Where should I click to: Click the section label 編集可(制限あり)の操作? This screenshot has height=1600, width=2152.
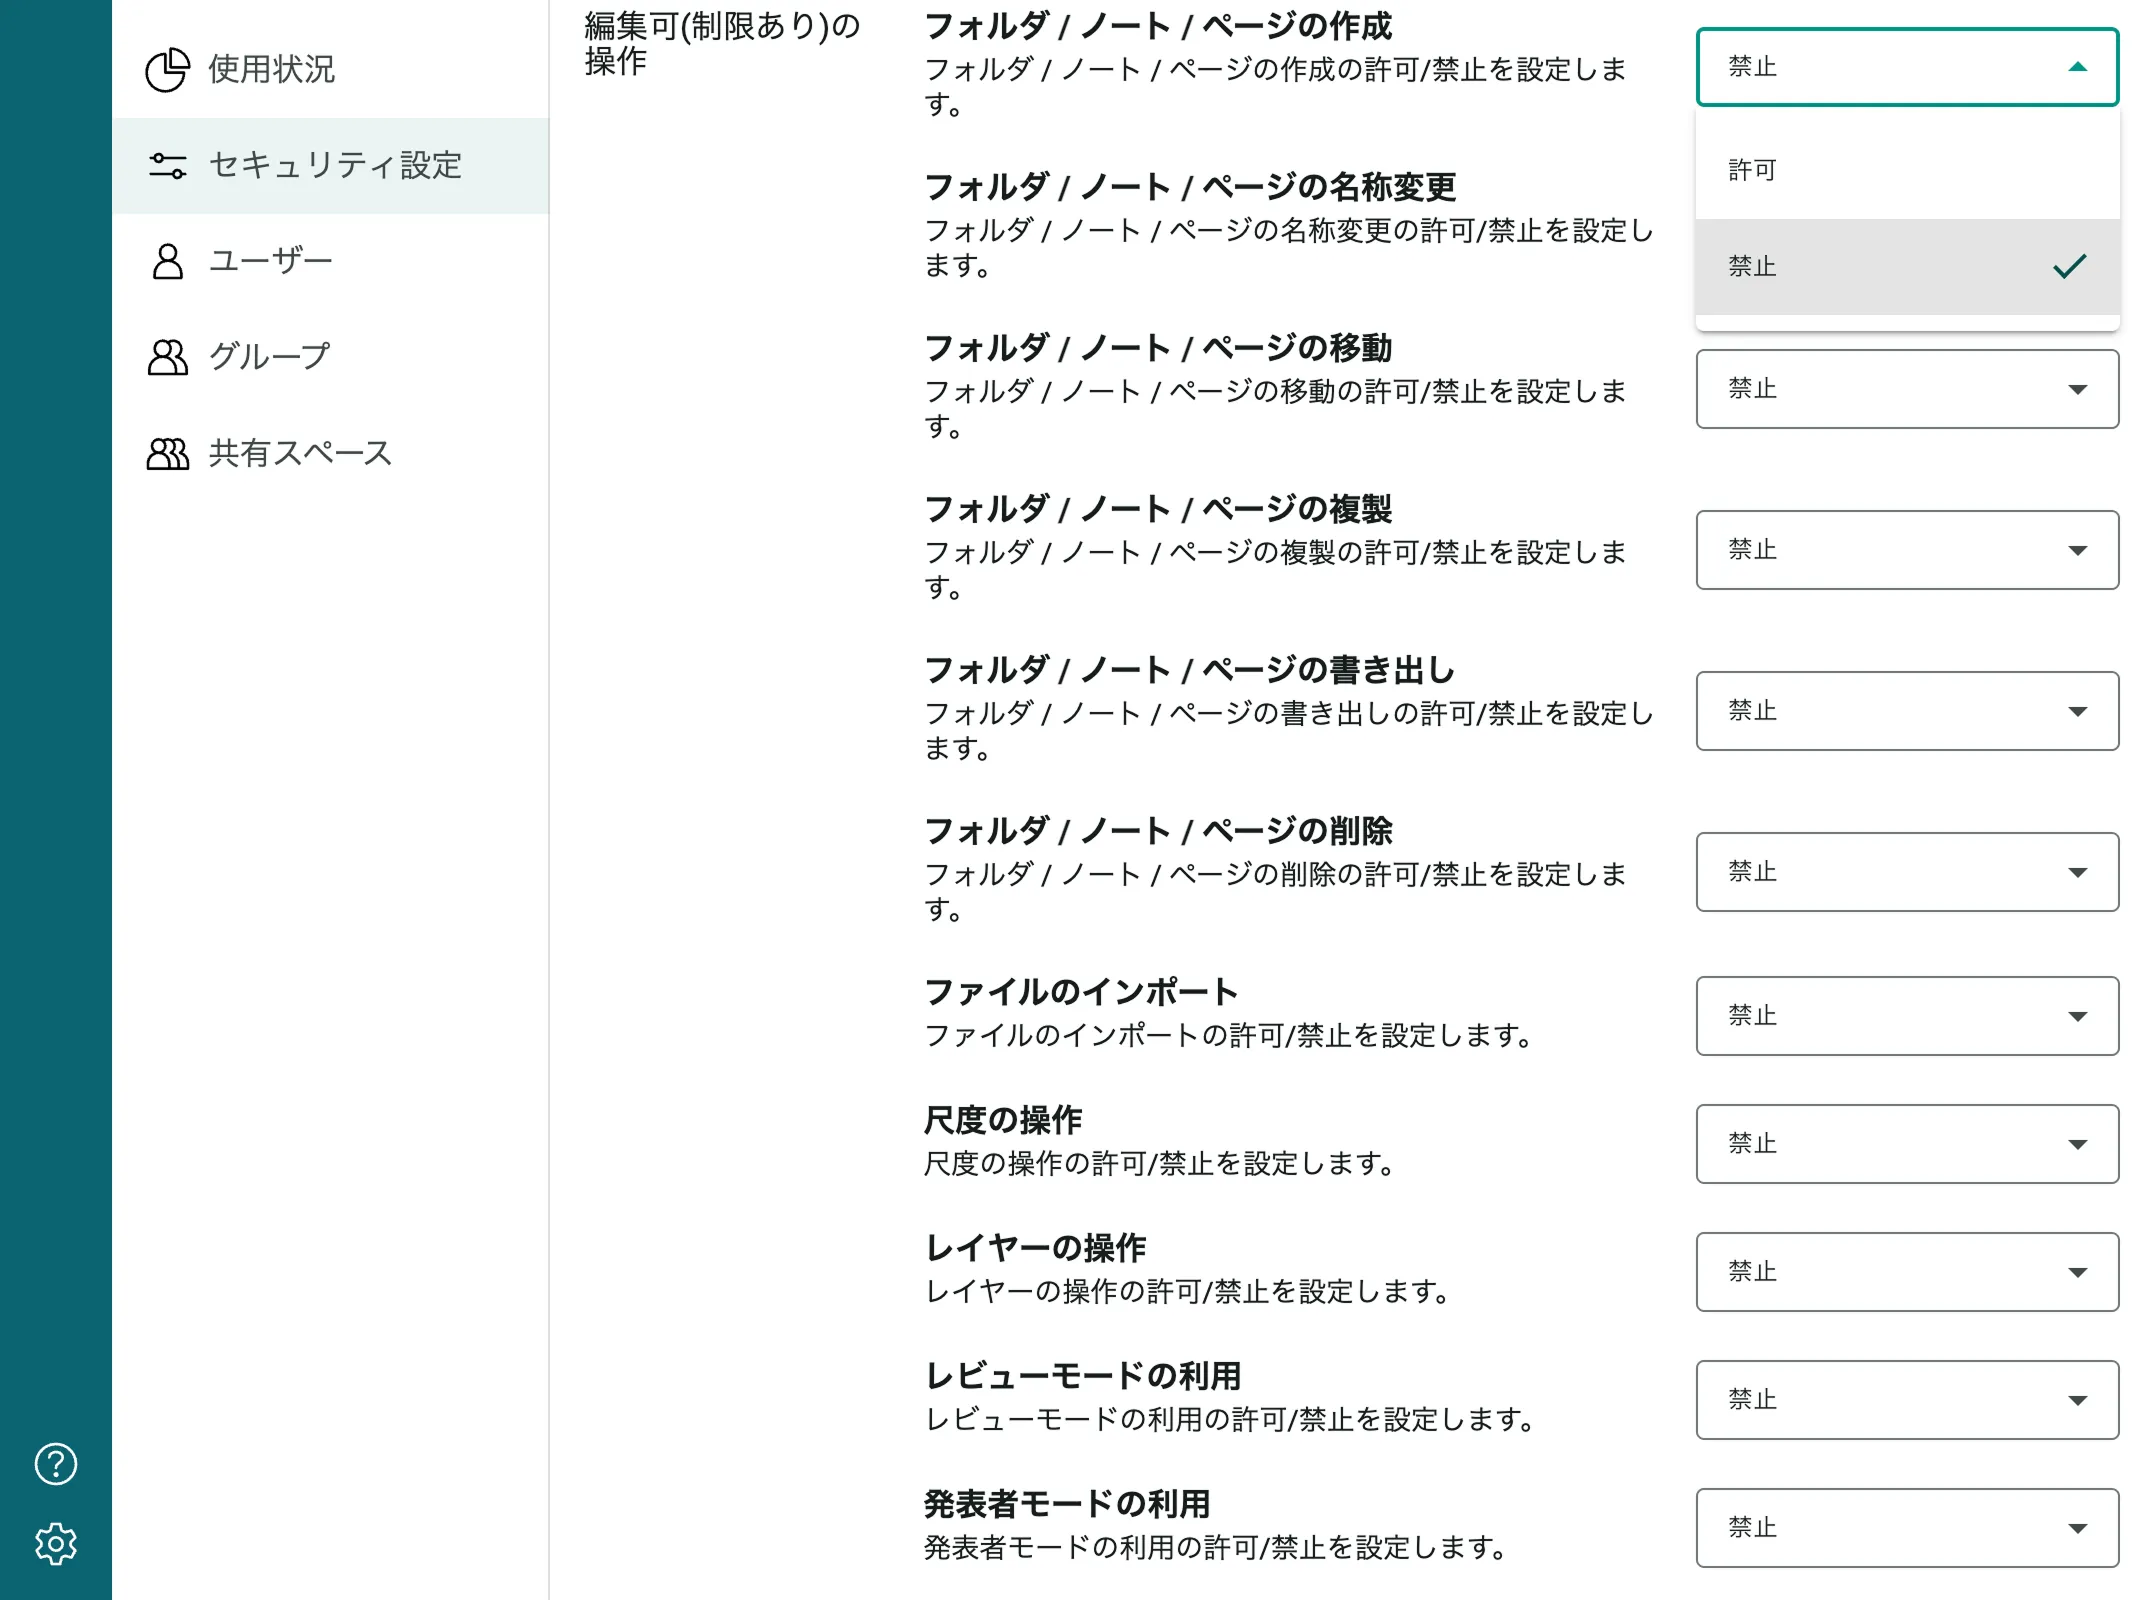click(x=722, y=43)
